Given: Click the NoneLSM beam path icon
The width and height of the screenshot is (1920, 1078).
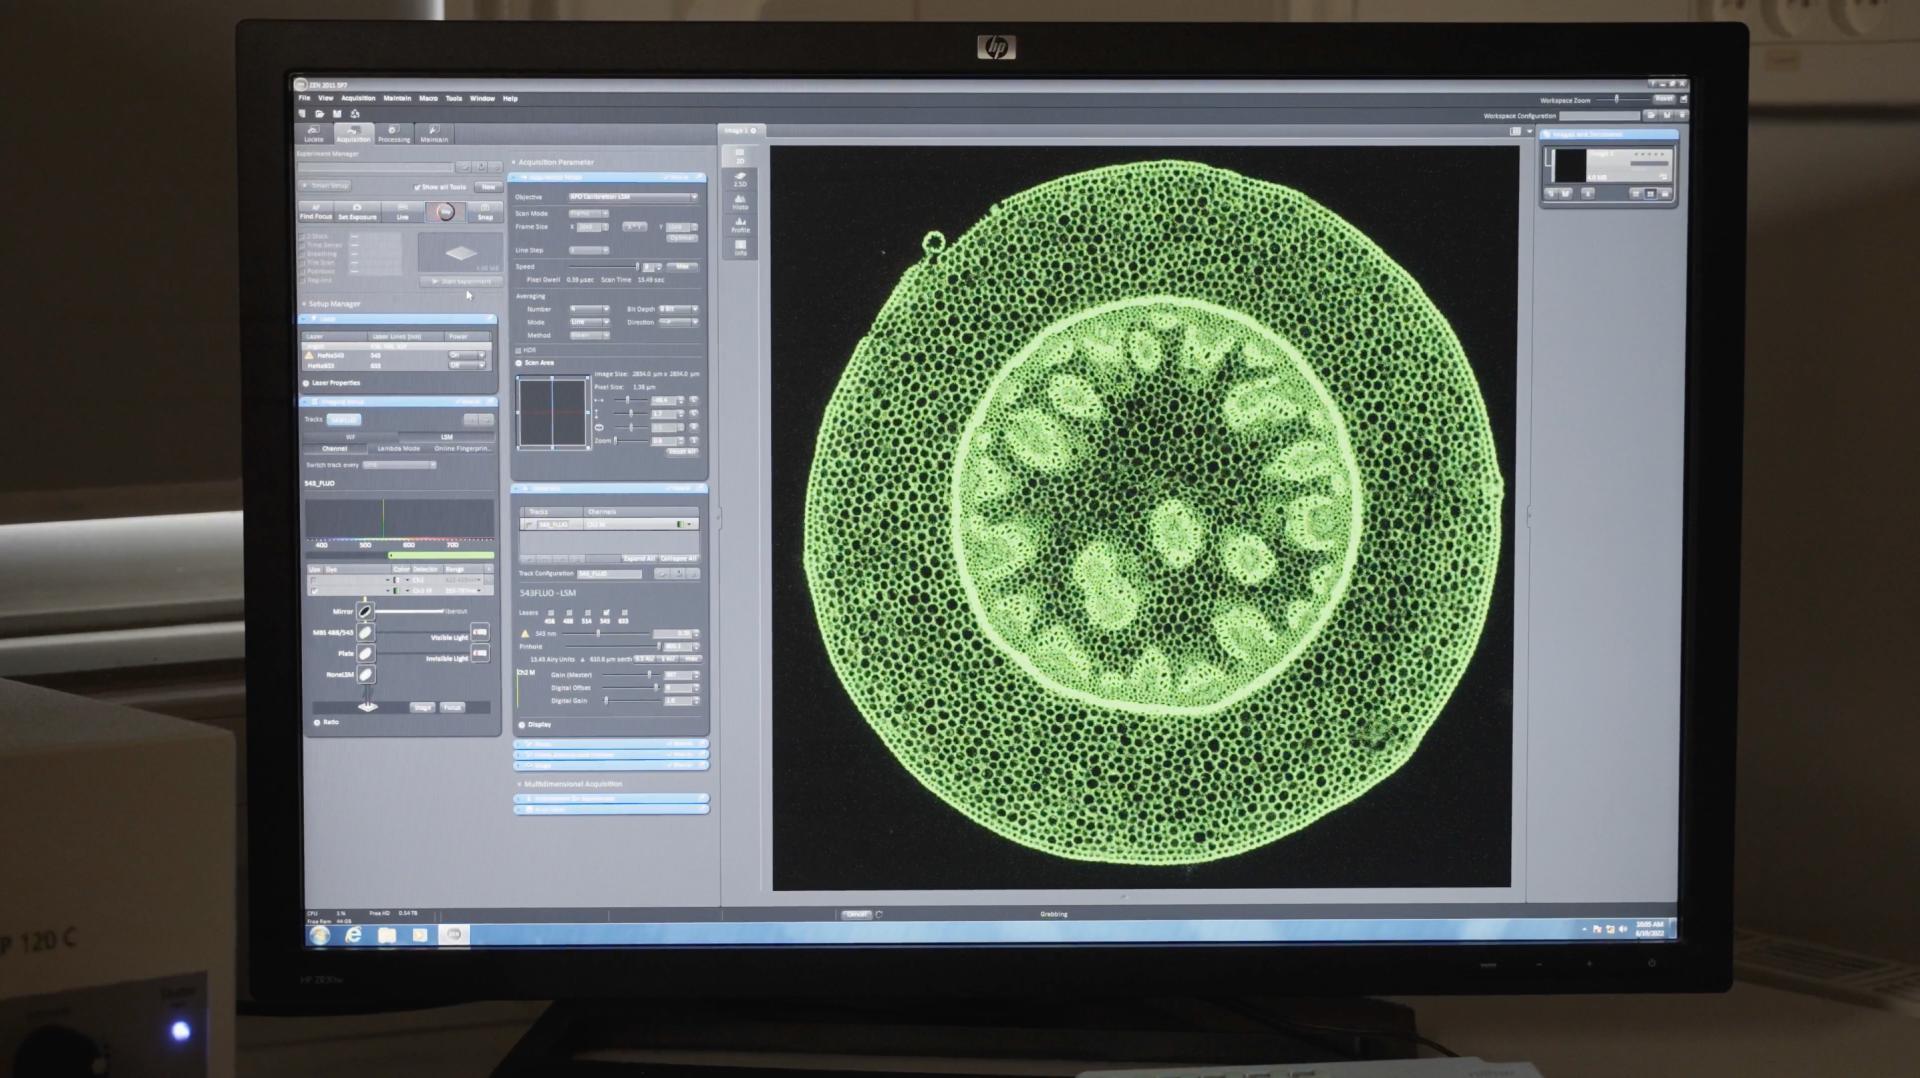Looking at the screenshot, I should point(365,675).
